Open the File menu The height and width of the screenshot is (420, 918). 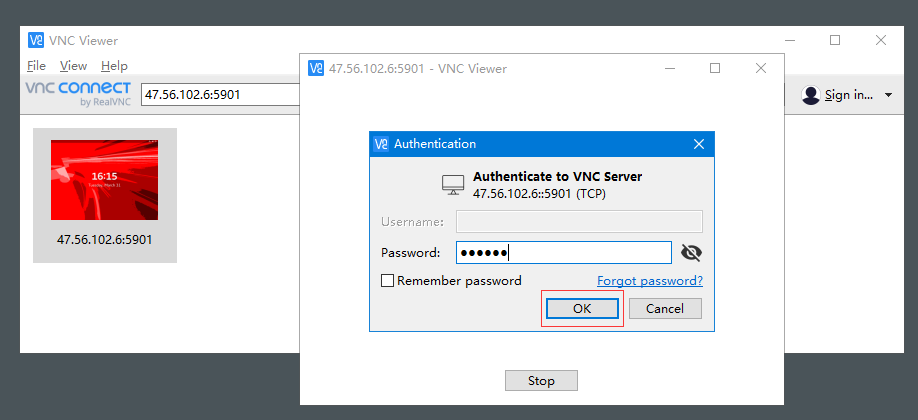(x=36, y=66)
